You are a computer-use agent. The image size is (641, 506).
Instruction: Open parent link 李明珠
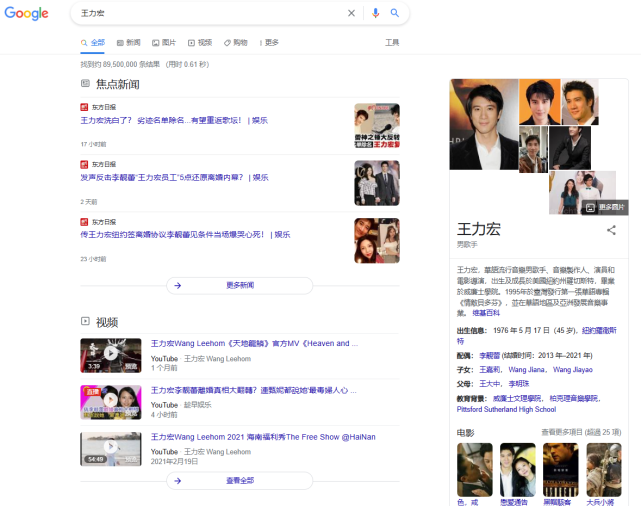[519, 383]
